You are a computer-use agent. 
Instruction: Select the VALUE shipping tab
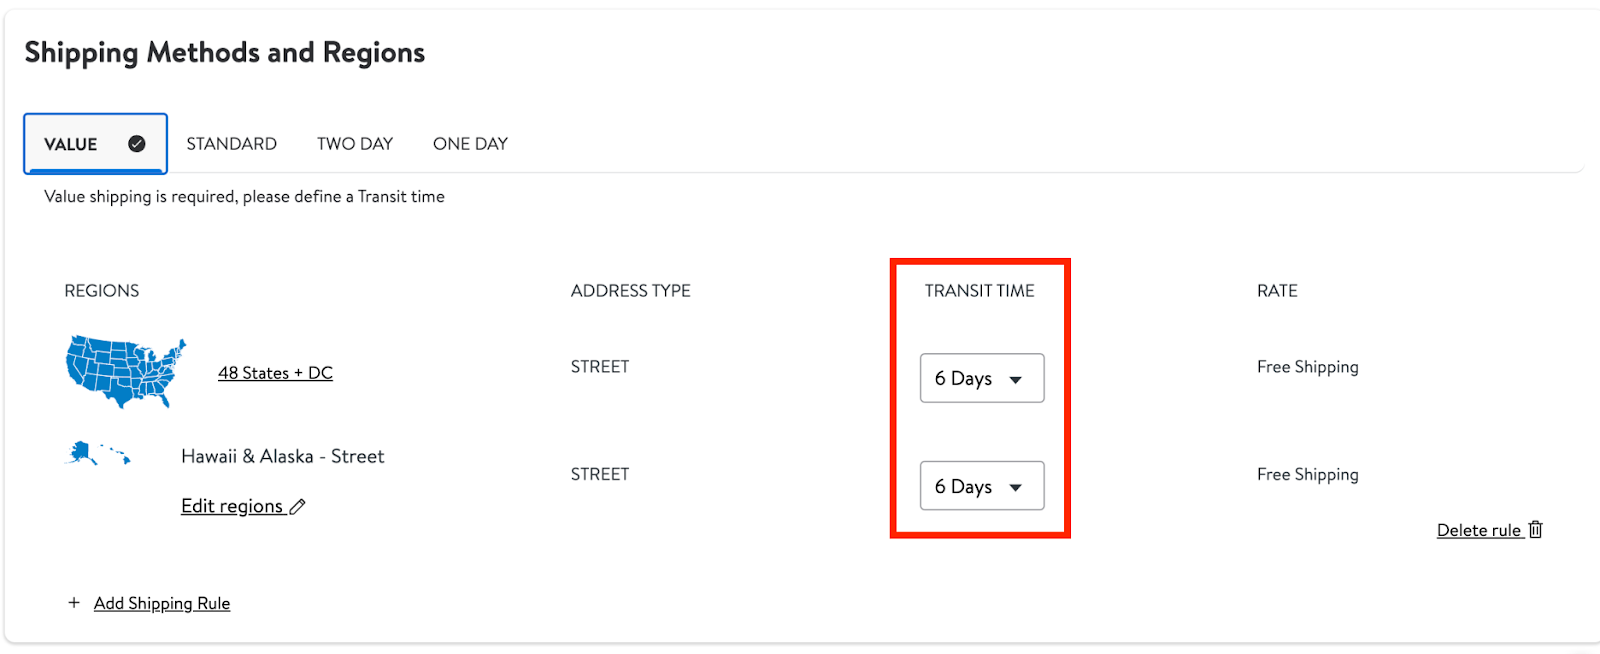95,144
